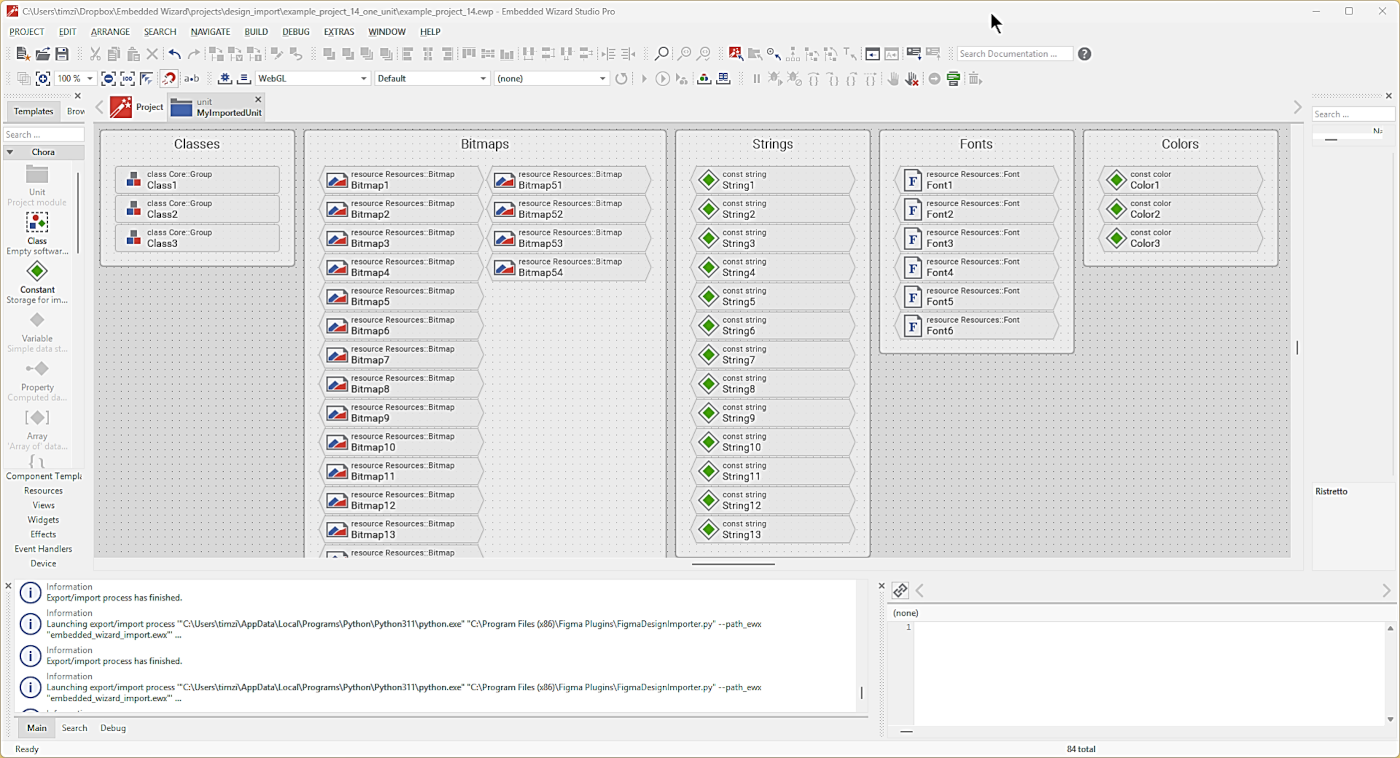Image resolution: width=1400 pixels, height=758 pixels.
Task: Switch to the Debug log tab
Action: (113, 728)
